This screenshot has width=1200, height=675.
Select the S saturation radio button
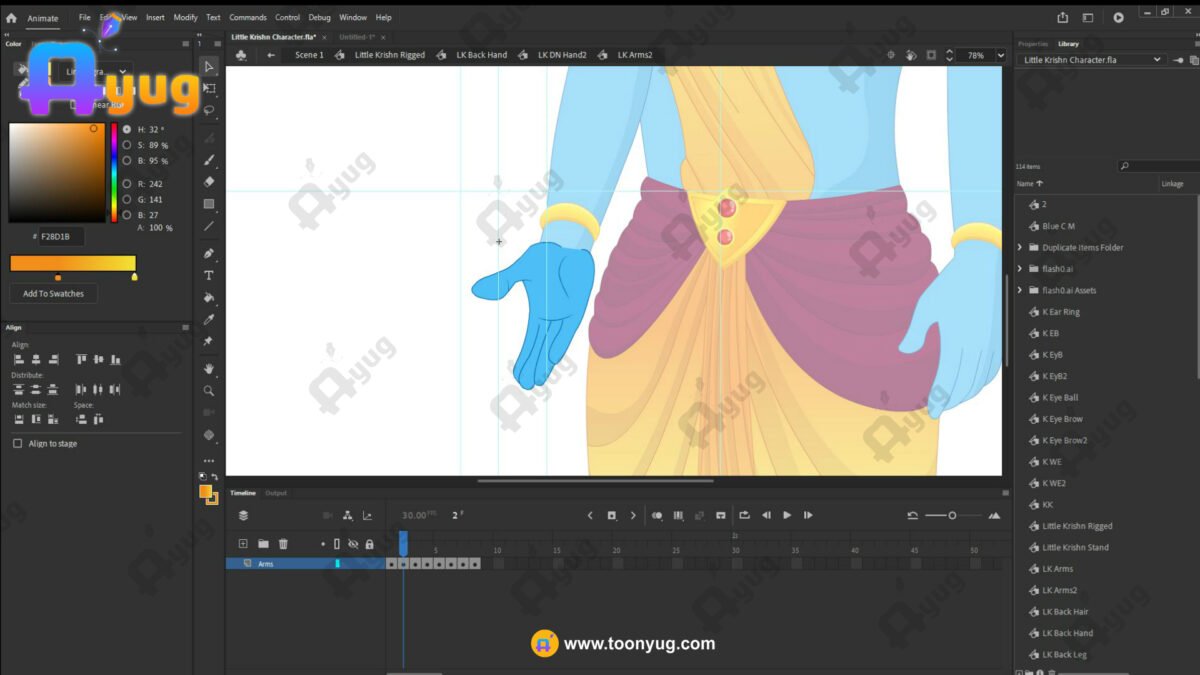pyautogui.click(x=127, y=145)
